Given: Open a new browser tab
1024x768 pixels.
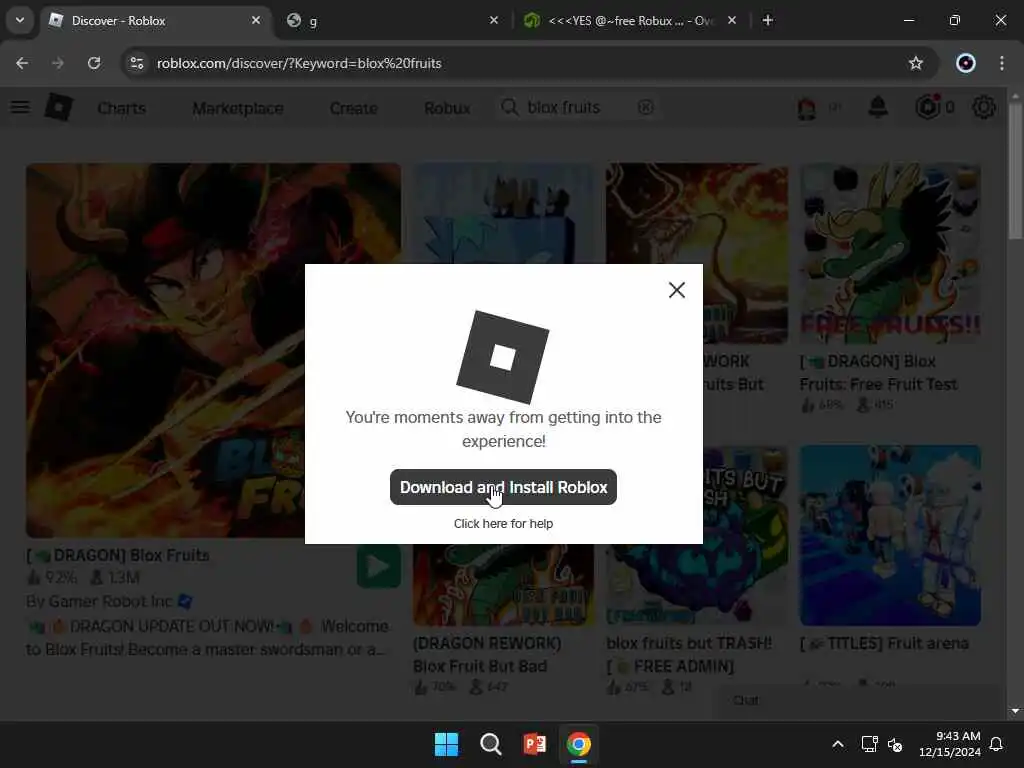Looking at the screenshot, I should tap(768, 20).
